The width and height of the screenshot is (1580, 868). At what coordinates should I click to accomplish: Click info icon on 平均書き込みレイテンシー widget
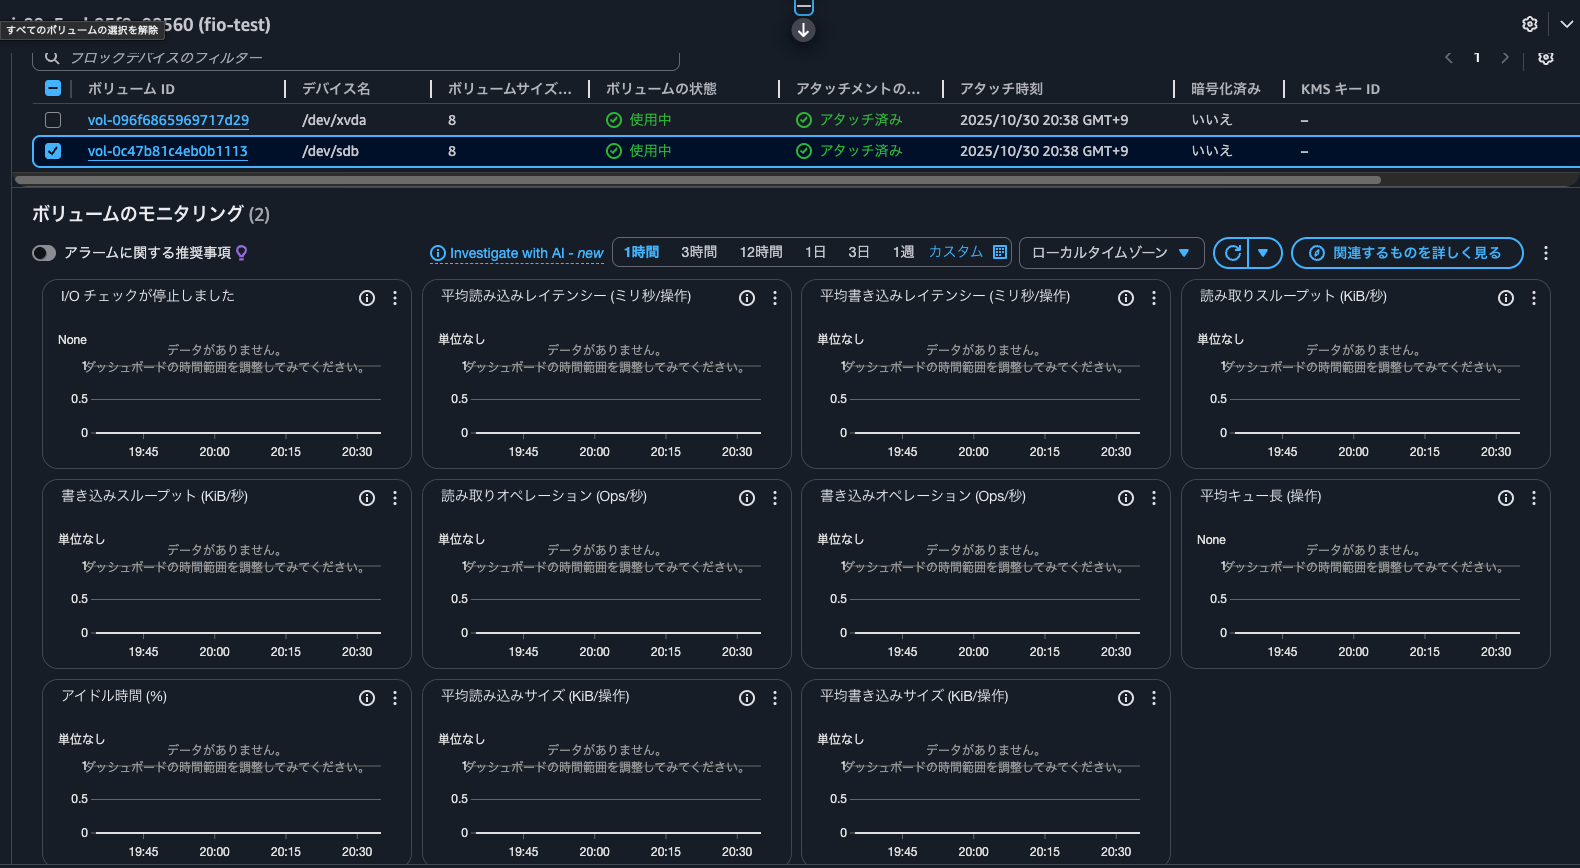(x=1126, y=298)
